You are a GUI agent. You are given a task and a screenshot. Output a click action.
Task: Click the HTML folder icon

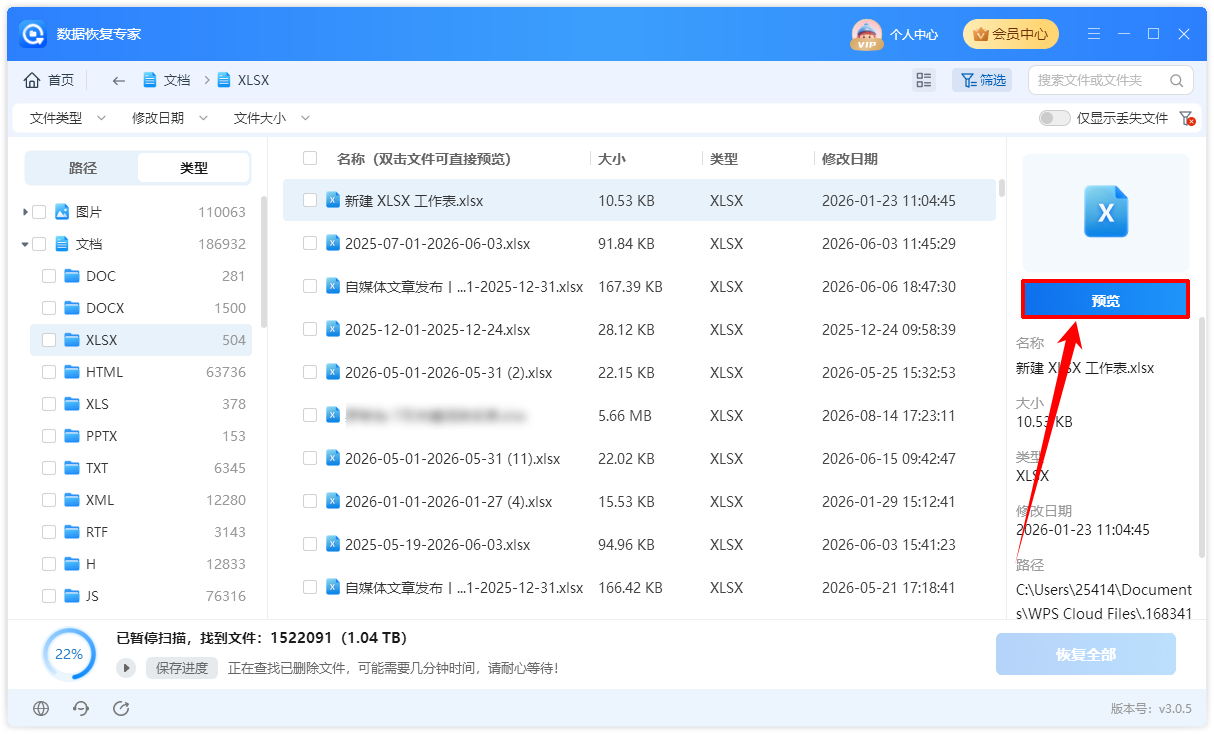click(72, 372)
